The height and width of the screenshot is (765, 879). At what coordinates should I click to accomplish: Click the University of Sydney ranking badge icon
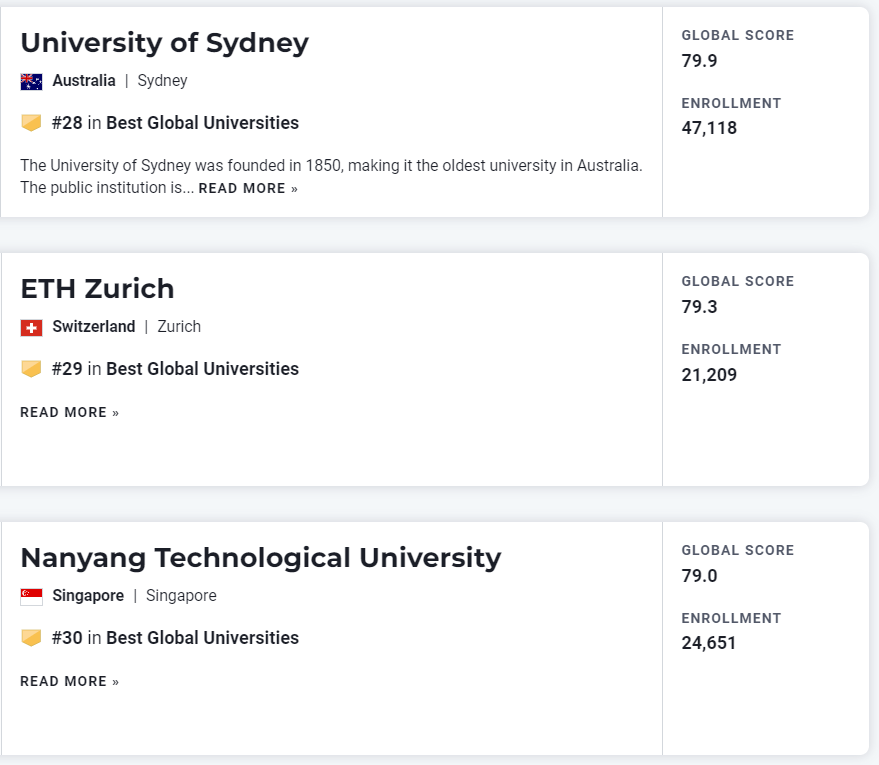point(31,123)
